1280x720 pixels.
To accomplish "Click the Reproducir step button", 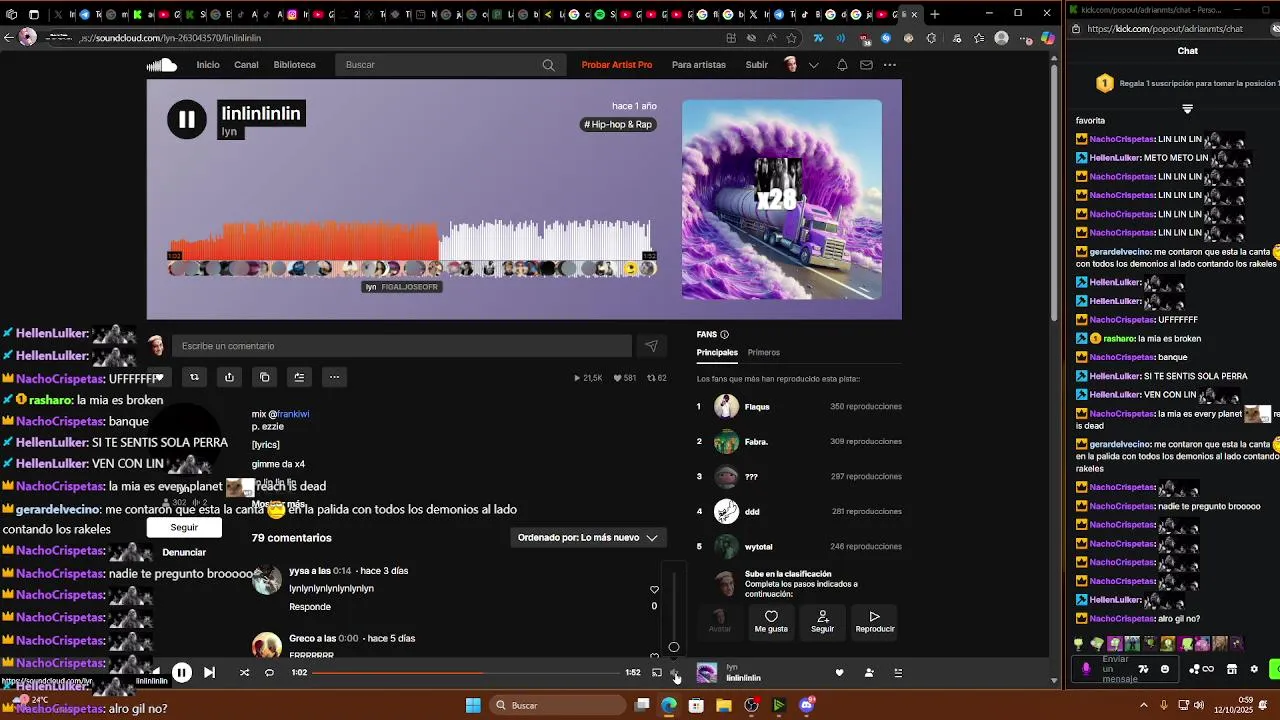I will tap(875, 621).
